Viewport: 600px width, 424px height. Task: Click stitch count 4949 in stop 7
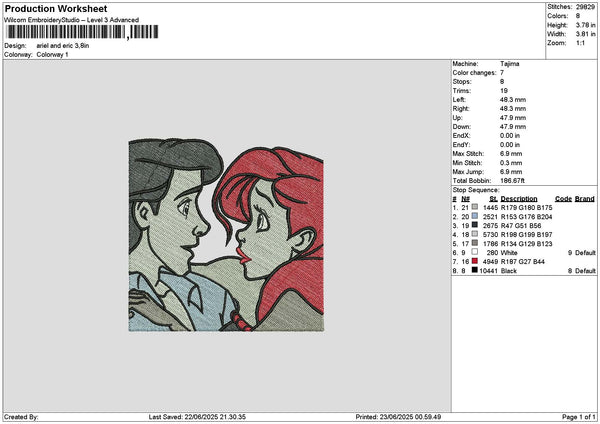pyautogui.click(x=490, y=261)
